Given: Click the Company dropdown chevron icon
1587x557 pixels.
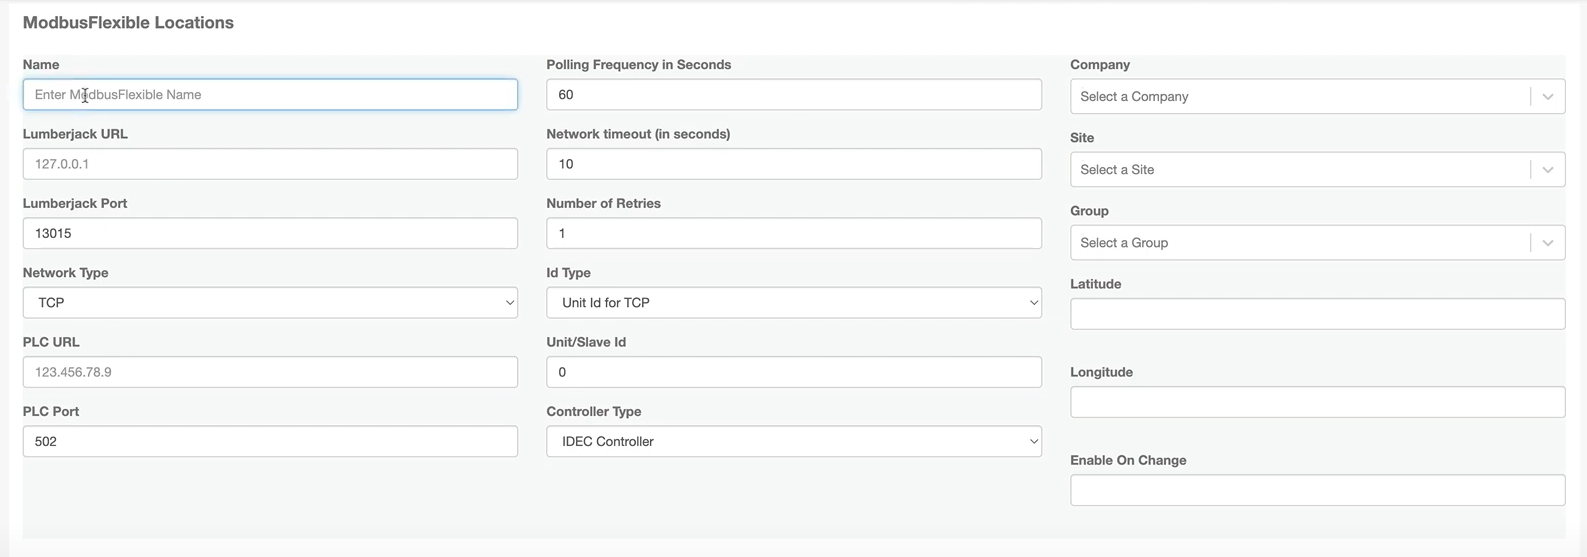Looking at the screenshot, I should pyautogui.click(x=1548, y=97).
